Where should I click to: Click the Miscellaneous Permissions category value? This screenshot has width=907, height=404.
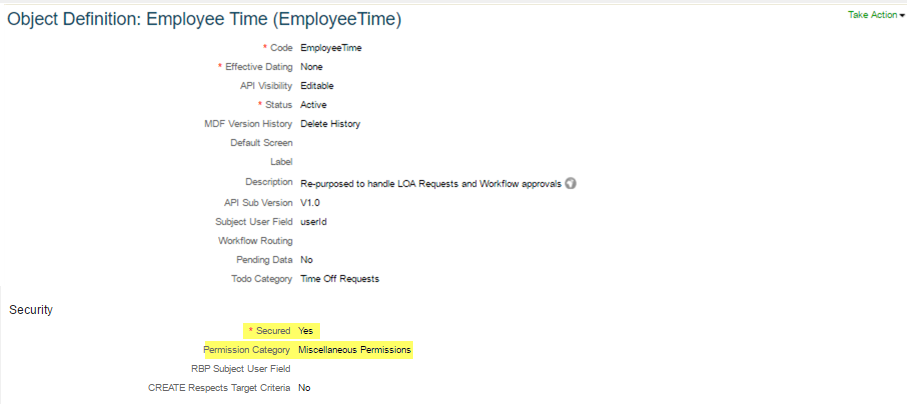tap(355, 350)
